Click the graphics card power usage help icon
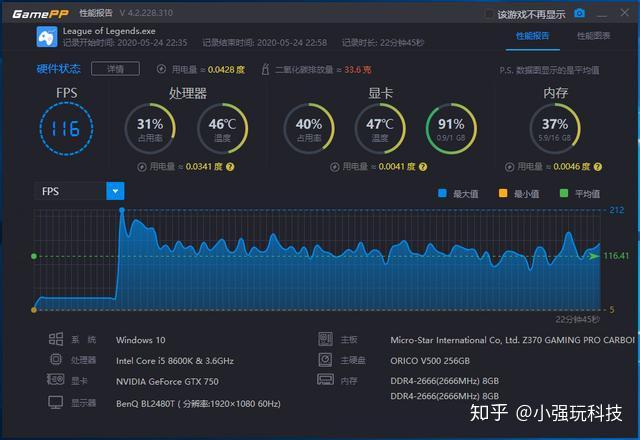Image resolution: width=640 pixels, height=440 pixels. 423,167
